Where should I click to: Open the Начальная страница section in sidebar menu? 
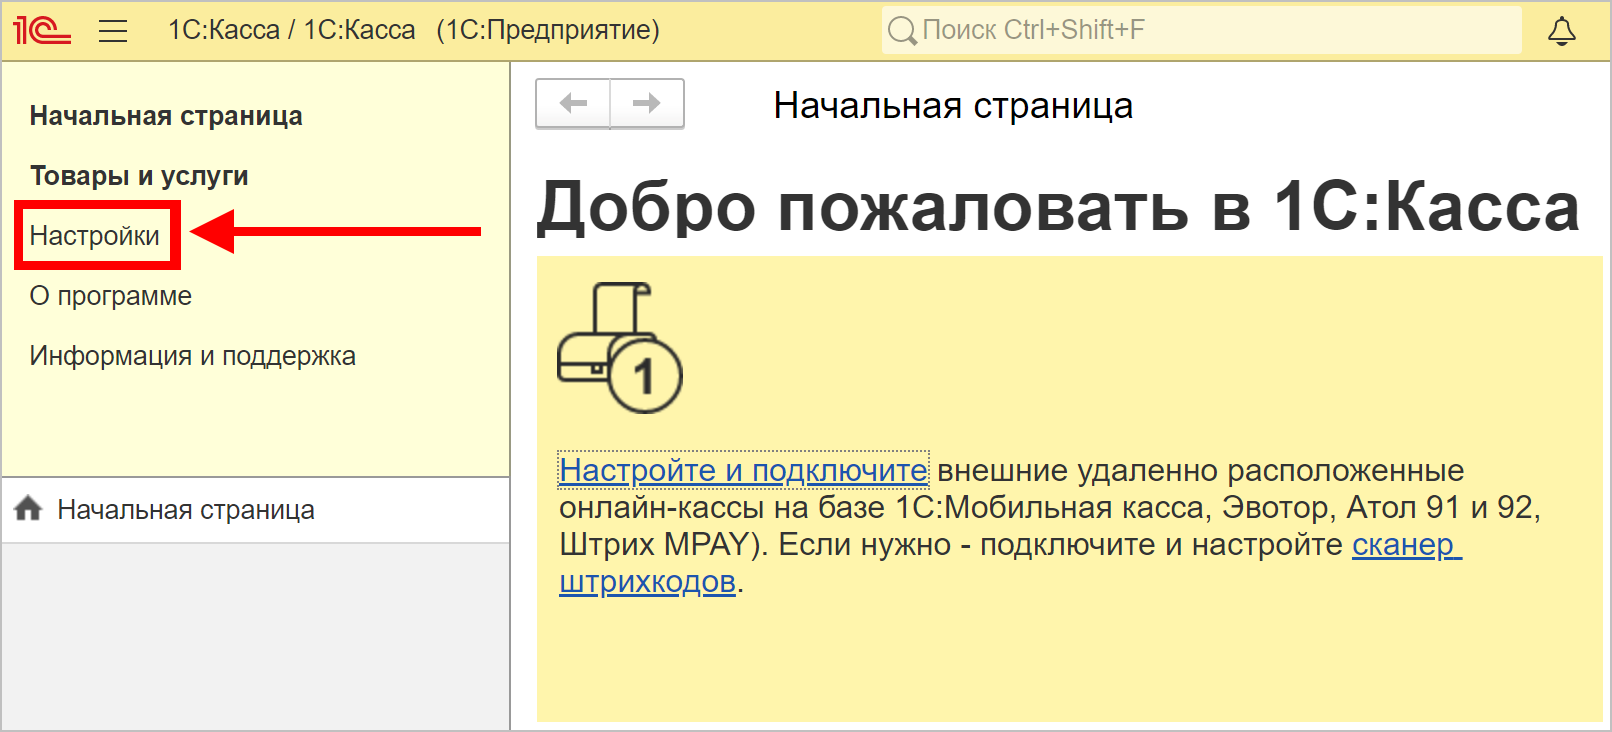(x=166, y=116)
